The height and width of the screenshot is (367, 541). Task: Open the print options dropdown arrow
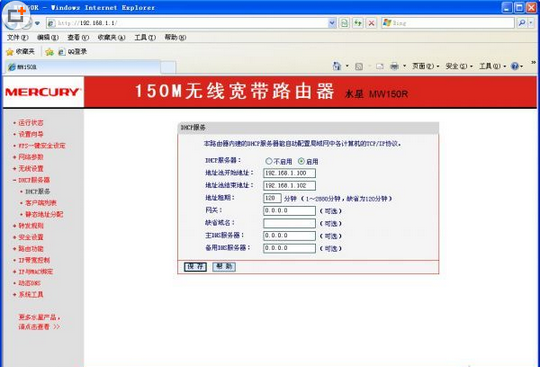point(404,66)
